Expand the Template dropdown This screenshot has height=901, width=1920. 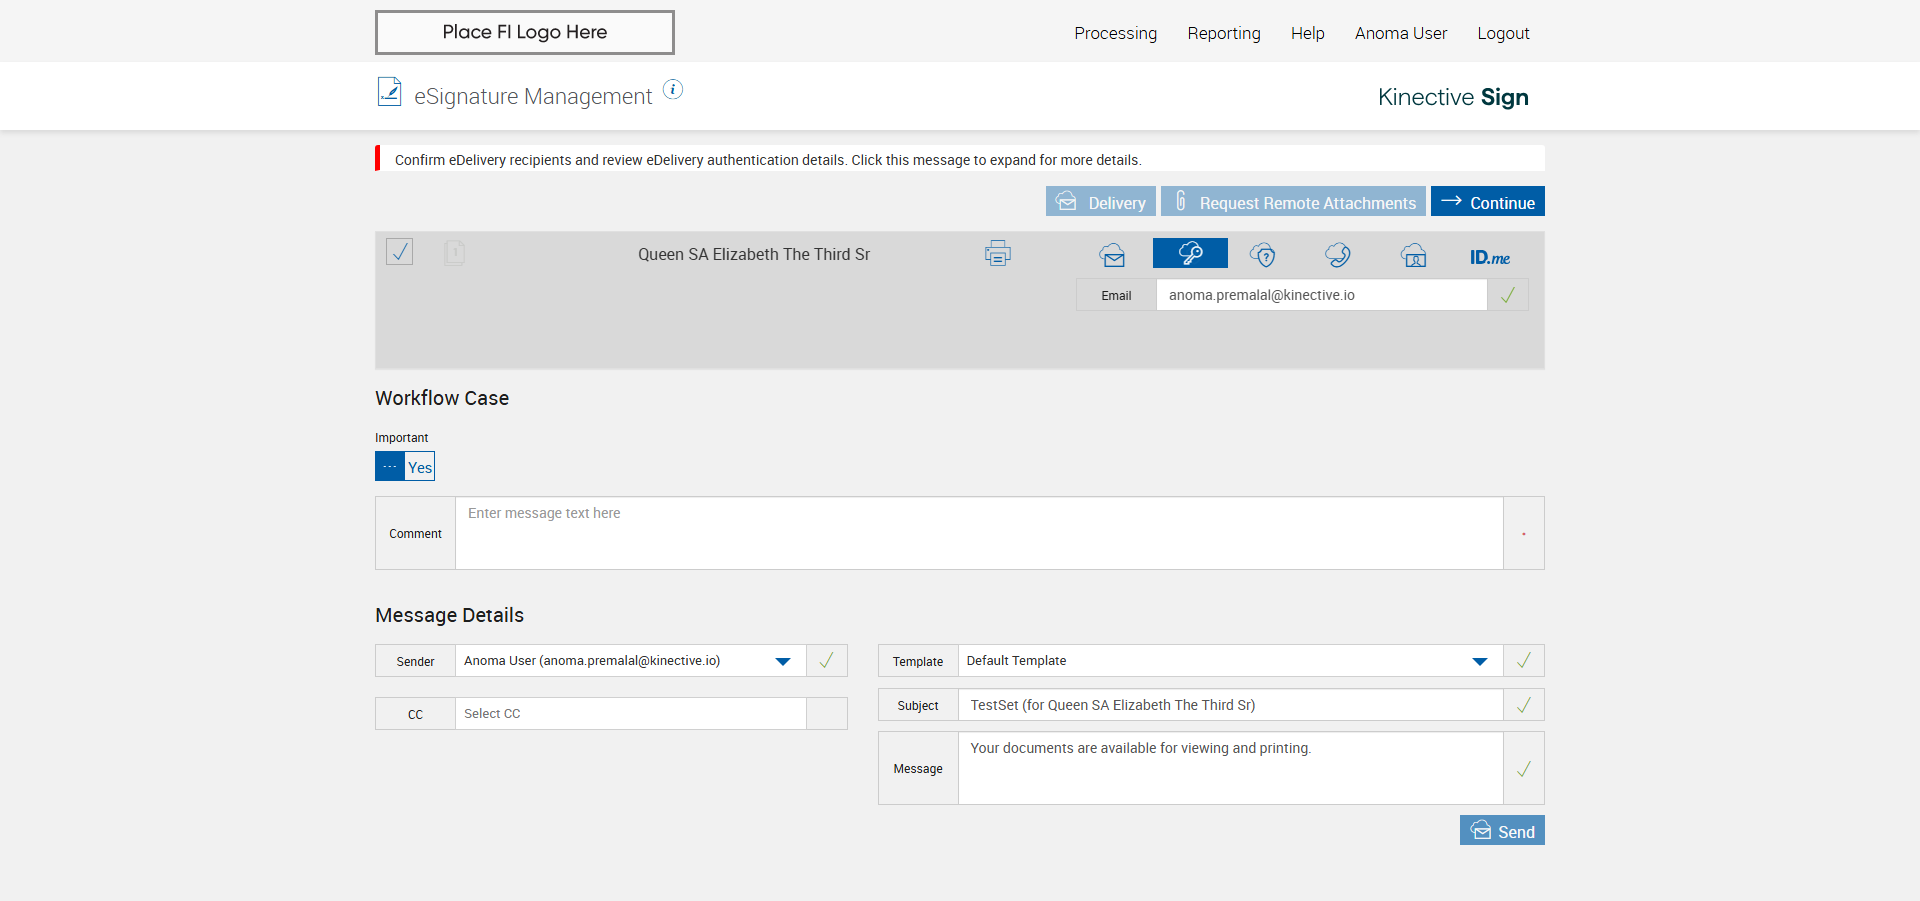pyautogui.click(x=1480, y=661)
